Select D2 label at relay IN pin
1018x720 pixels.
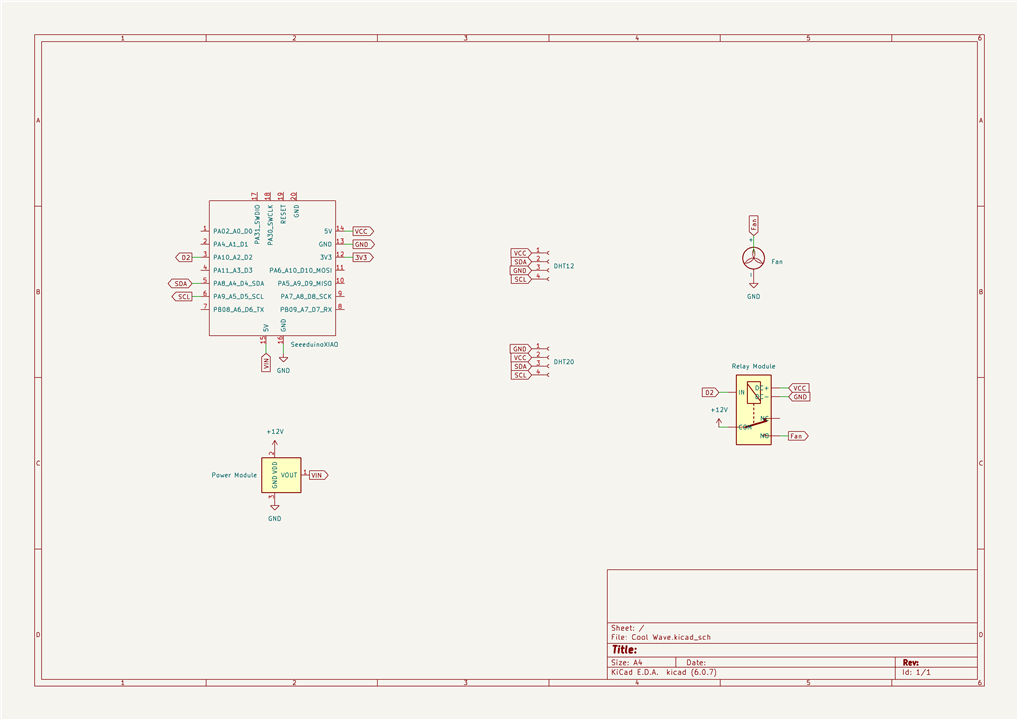pos(711,392)
